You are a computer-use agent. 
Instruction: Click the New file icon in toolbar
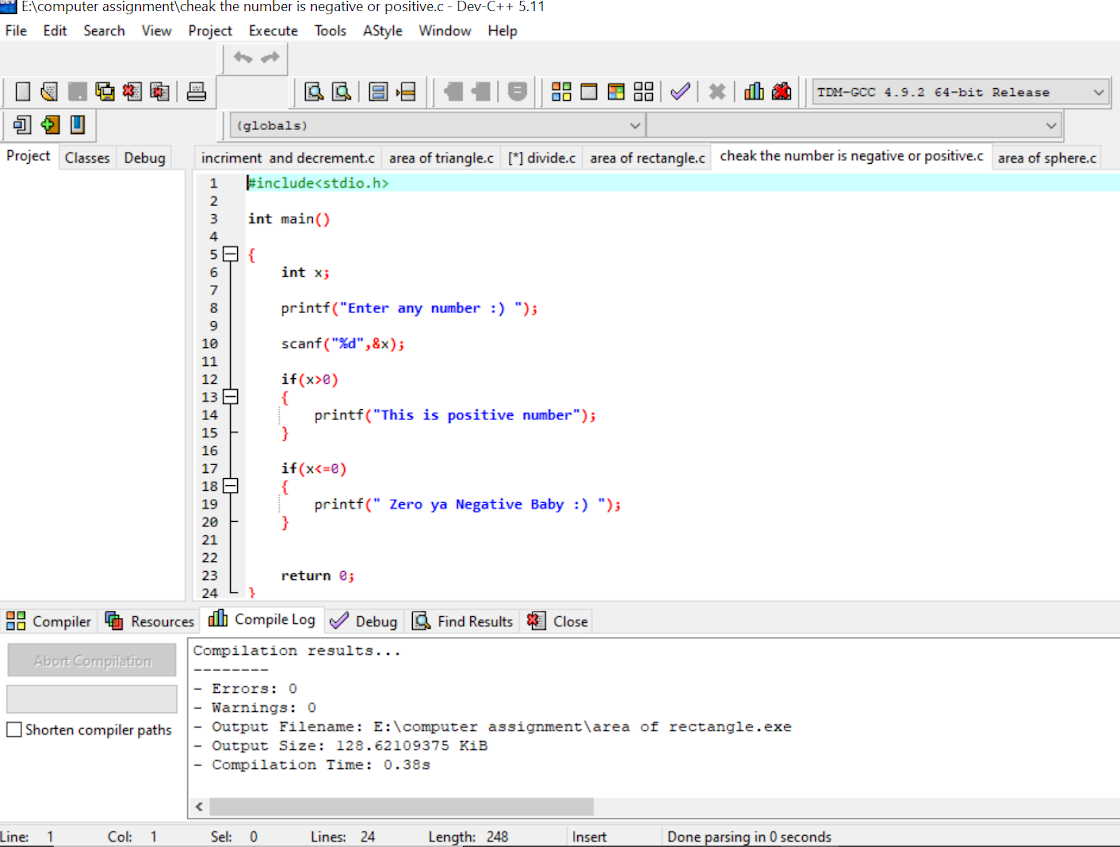tap(23, 92)
